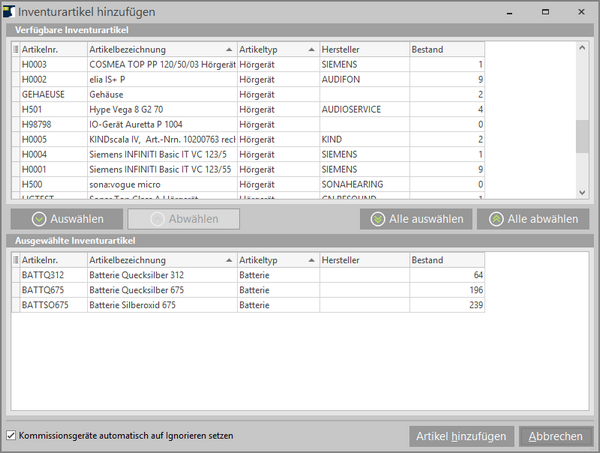Viewport: 600px width, 453px height.
Task: Select row Hype Vega 8 G2 70
Action: pyautogui.click(x=160, y=109)
